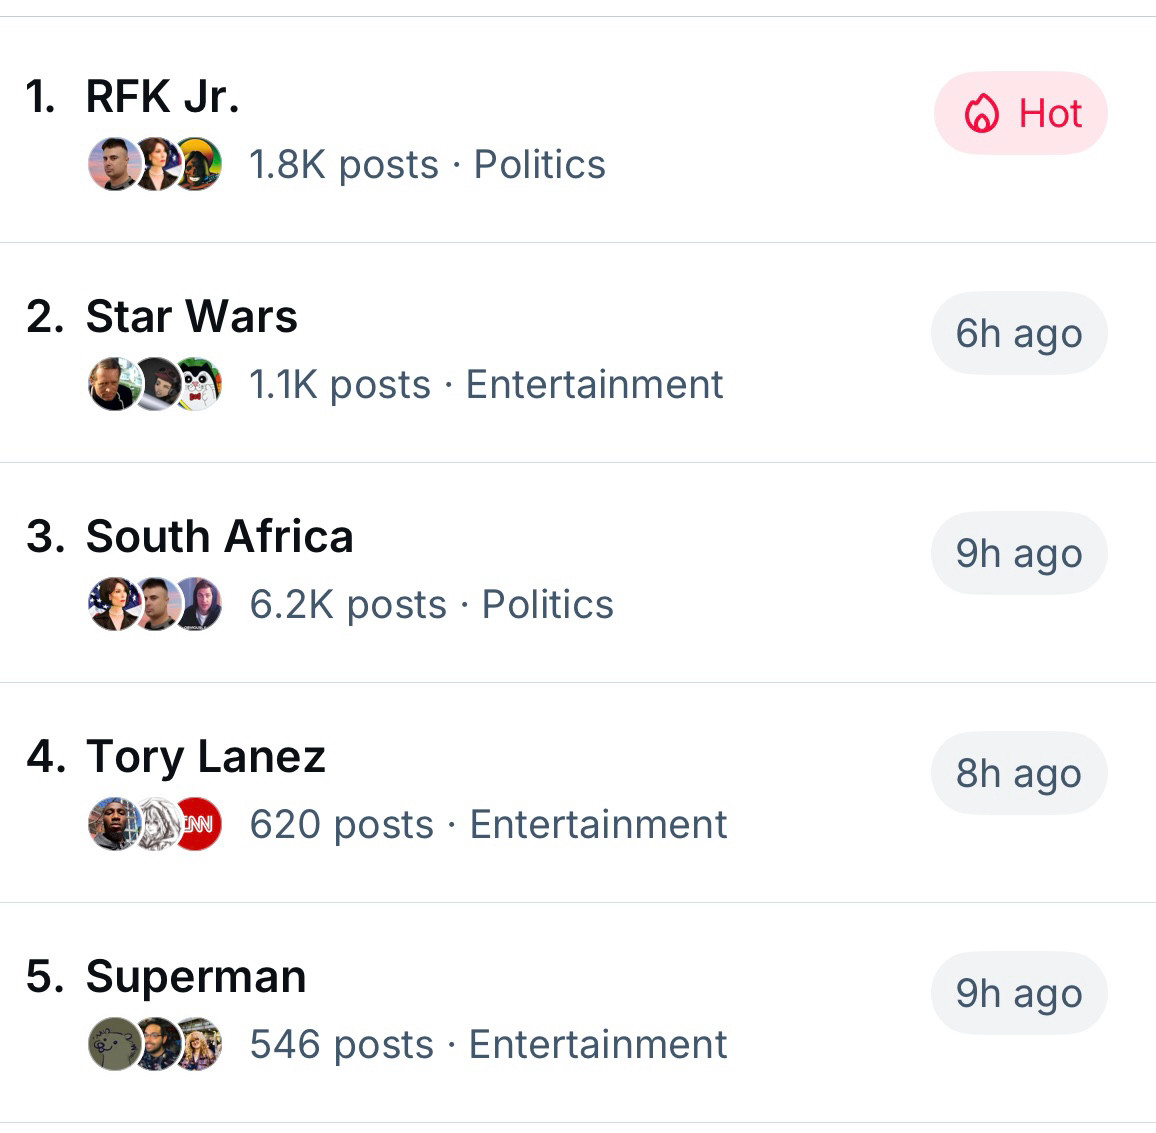Select the South Africa trend title
The width and height of the screenshot is (1156, 1133).
tap(220, 536)
